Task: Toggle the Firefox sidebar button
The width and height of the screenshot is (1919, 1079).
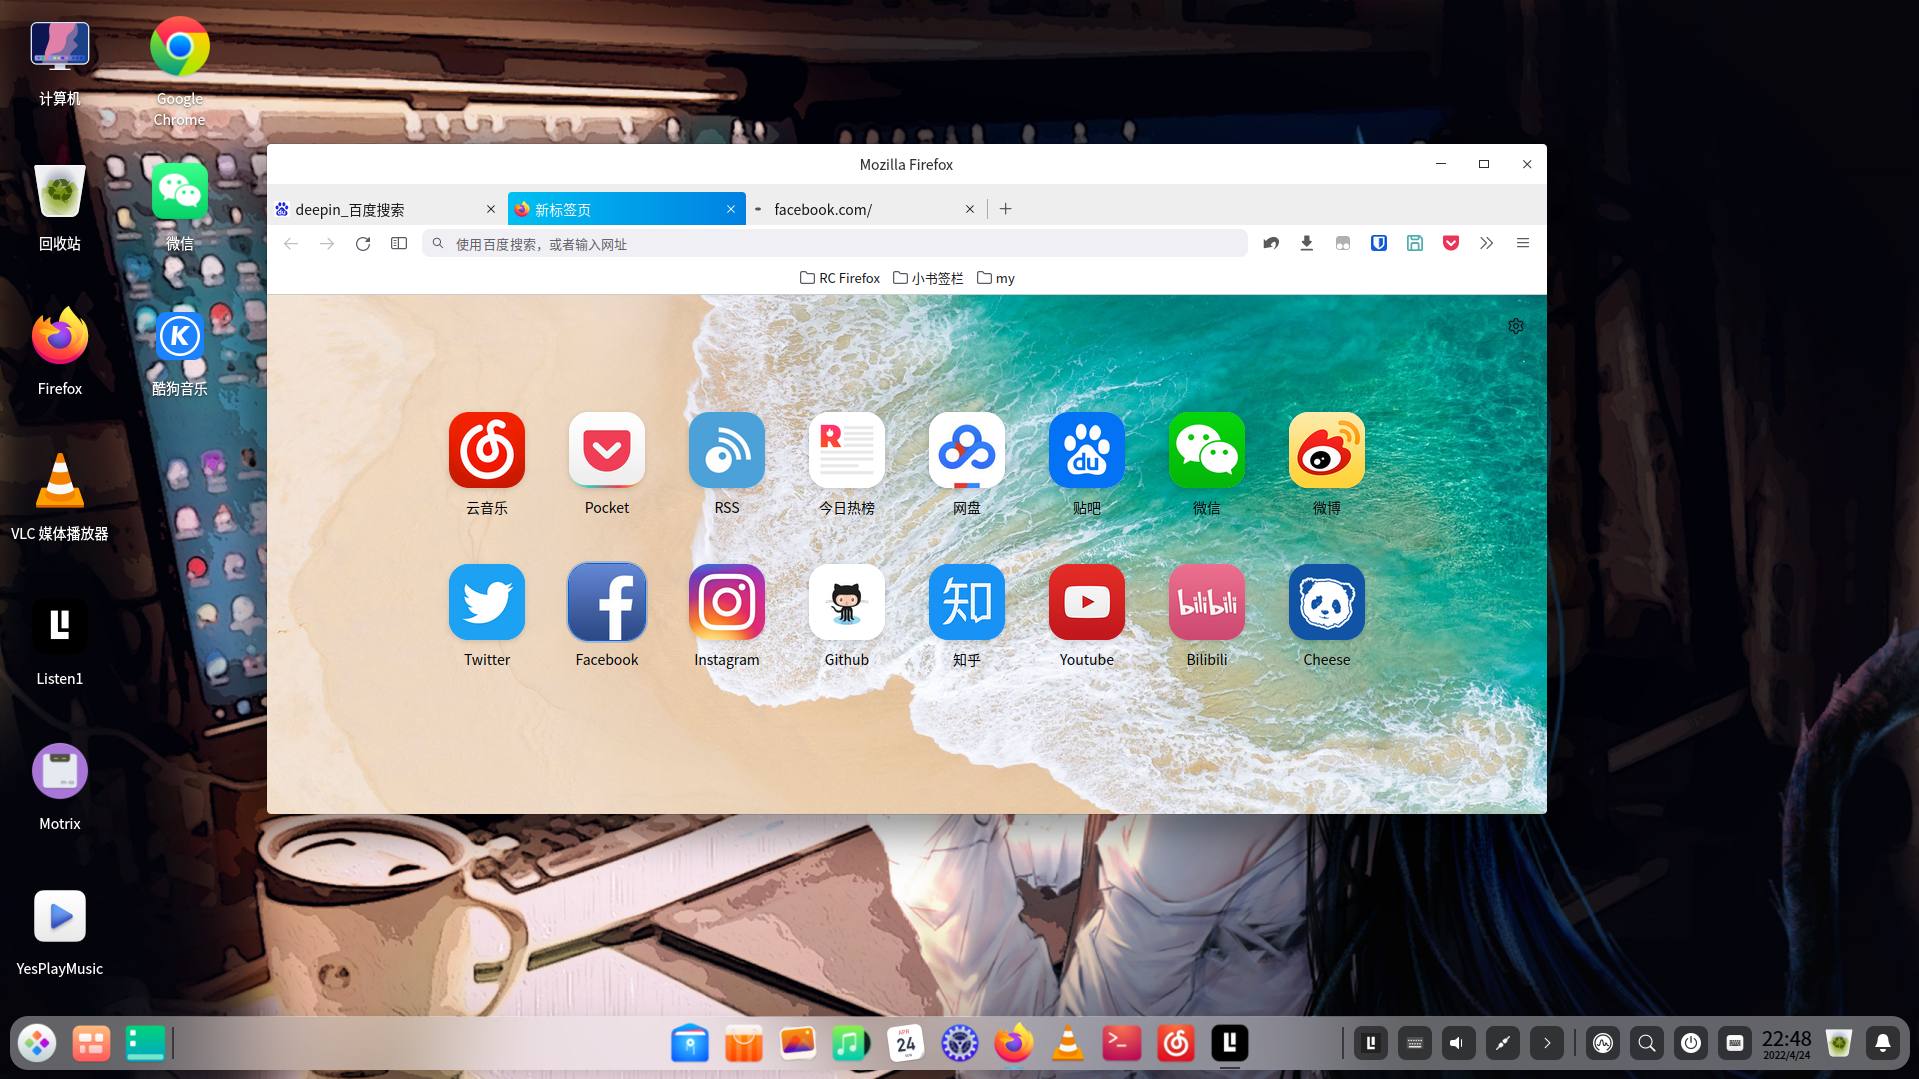Action: coord(399,243)
